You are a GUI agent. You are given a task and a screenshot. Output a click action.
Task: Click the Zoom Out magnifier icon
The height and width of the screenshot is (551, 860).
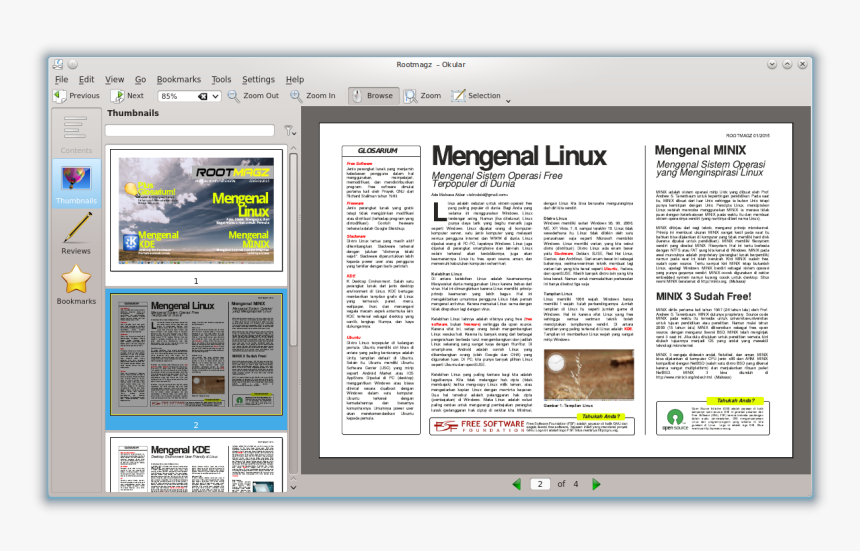tap(233, 96)
